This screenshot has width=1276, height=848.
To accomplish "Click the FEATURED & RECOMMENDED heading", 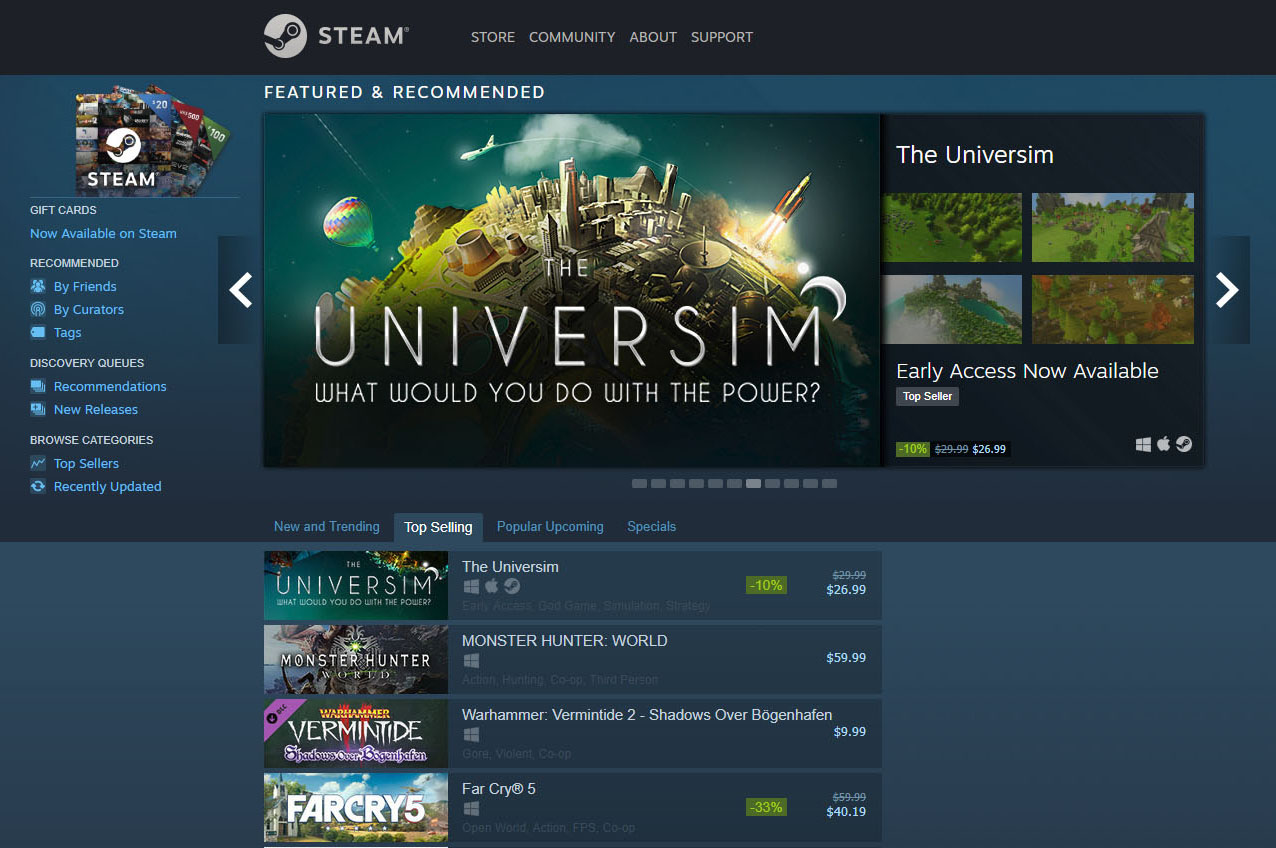I will [x=404, y=92].
